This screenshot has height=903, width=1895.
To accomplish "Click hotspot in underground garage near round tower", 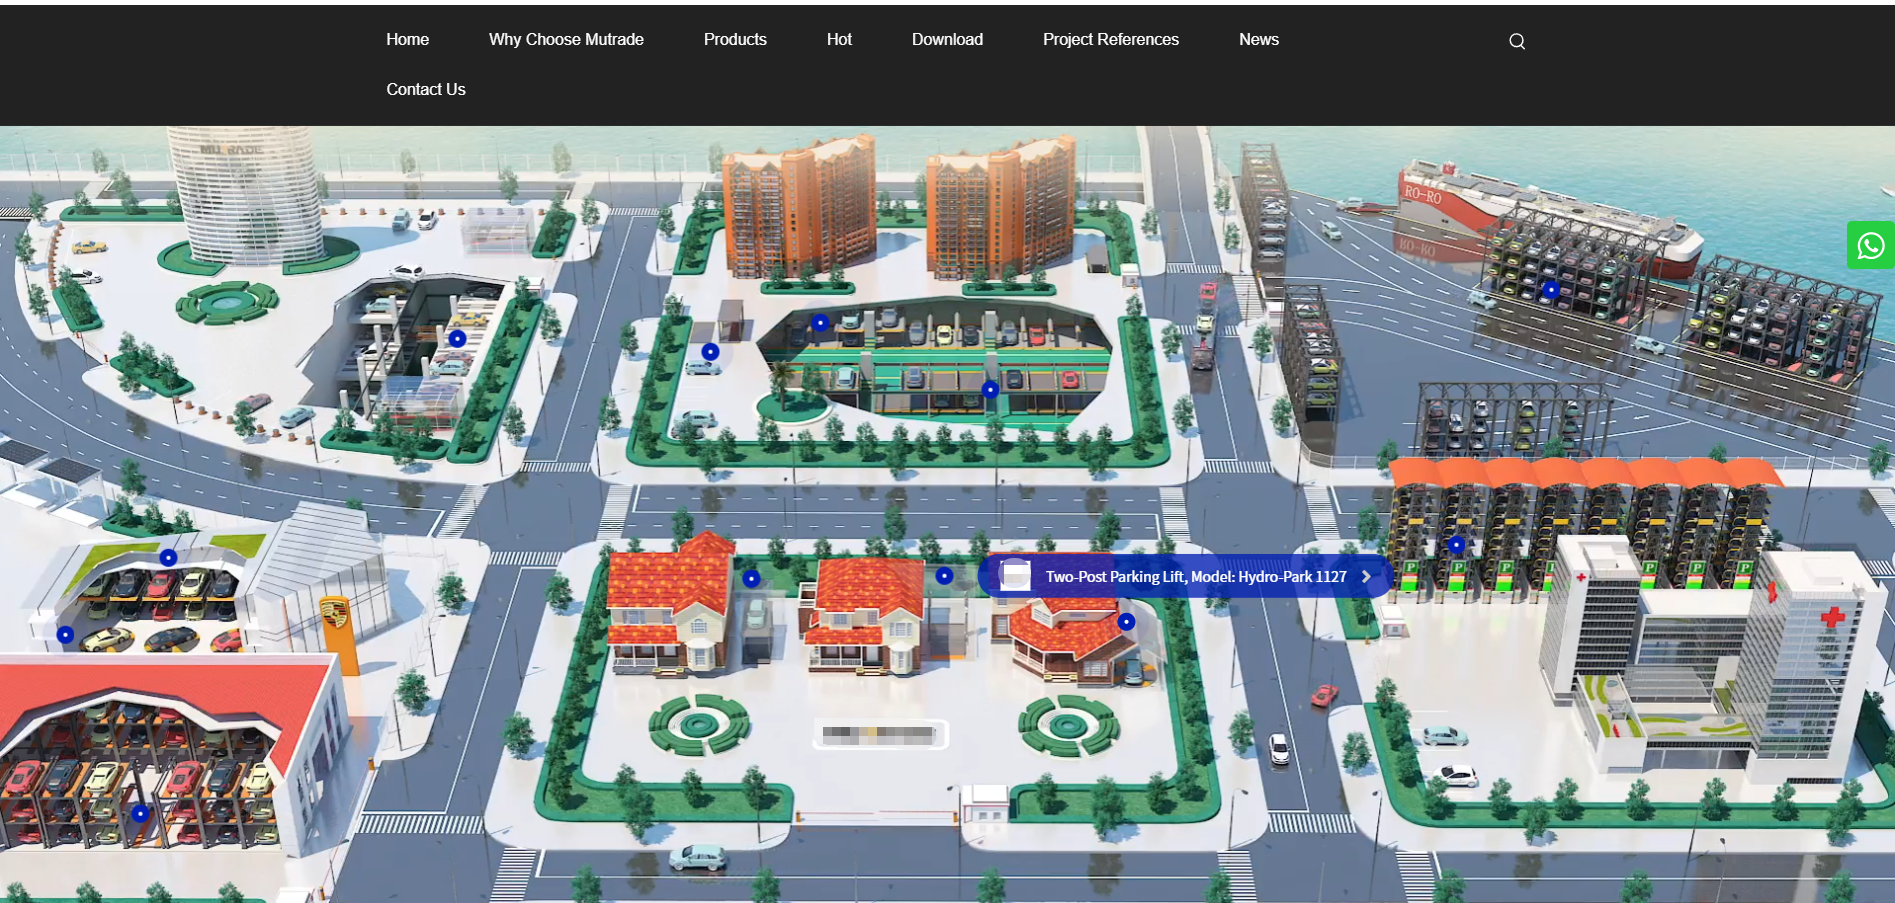I will pyautogui.click(x=457, y=339).
